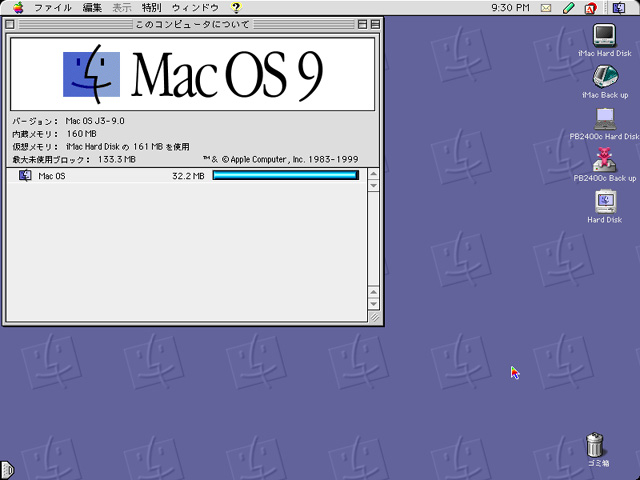Select the PB2400c Hard Disk desktop icon
This screenshot has height=480, width=640.
pos(604,119)
